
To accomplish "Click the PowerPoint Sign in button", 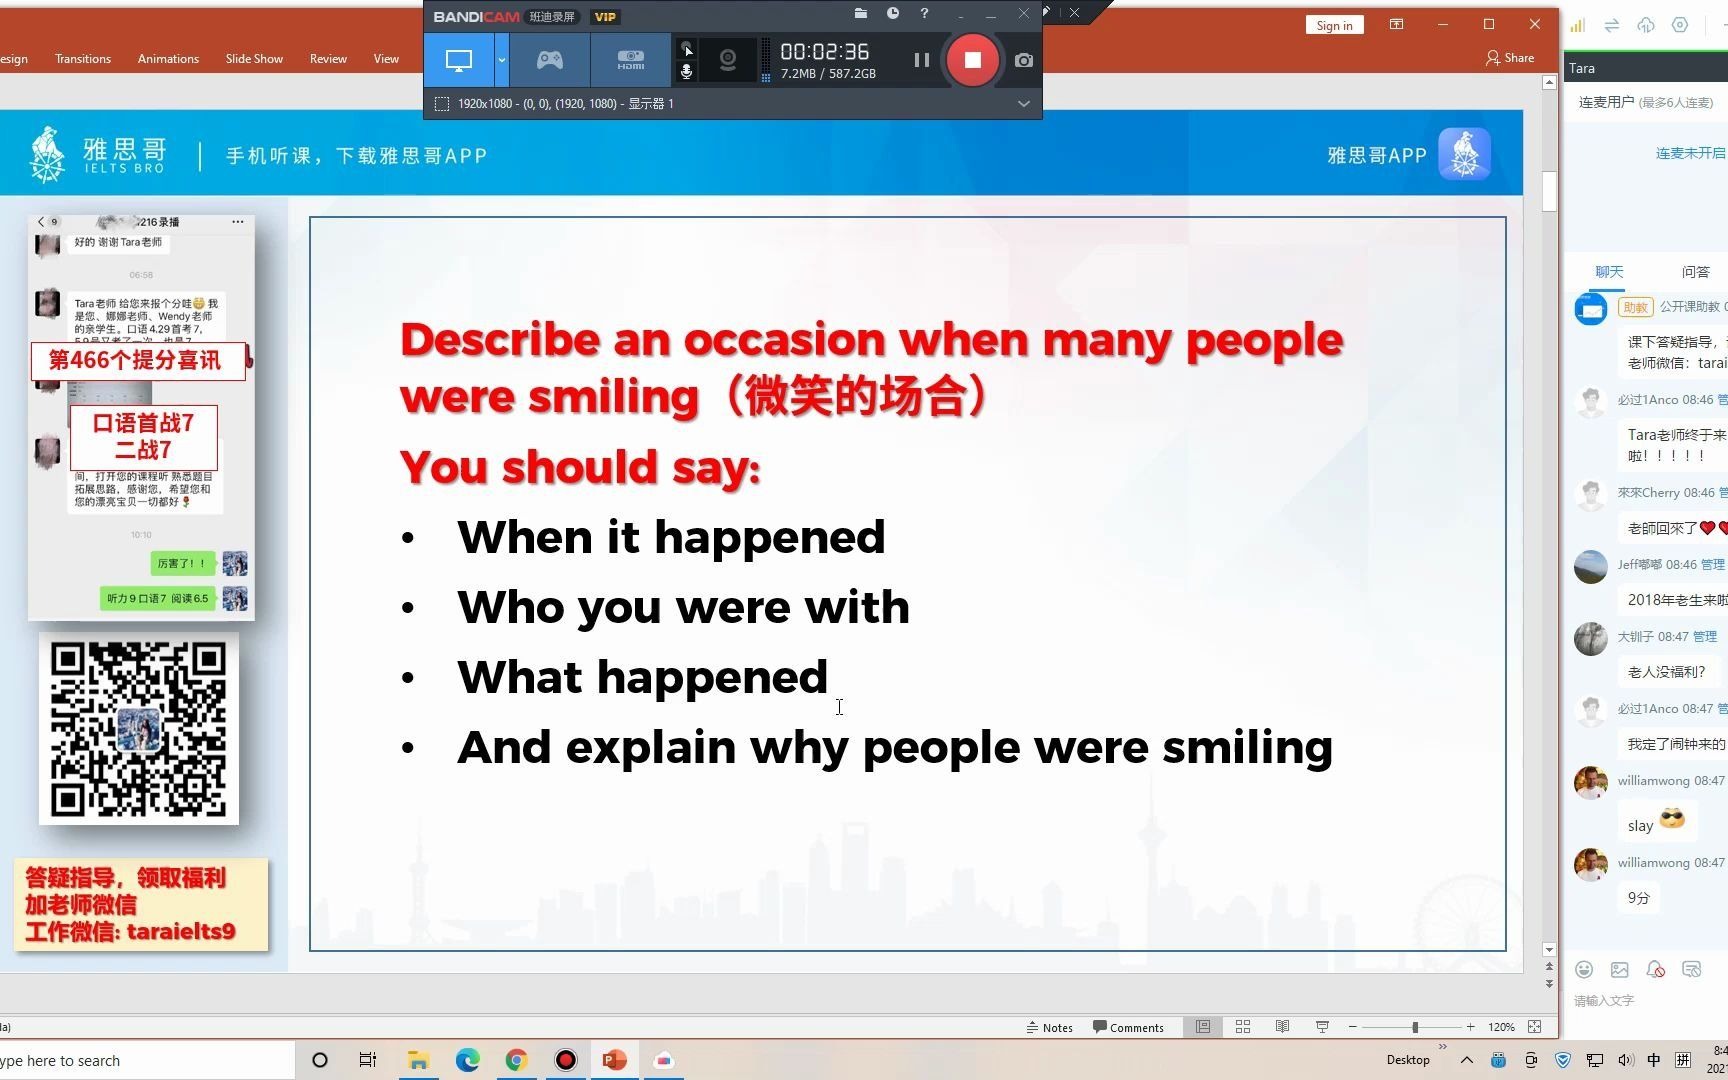I will coord(1334,25).
